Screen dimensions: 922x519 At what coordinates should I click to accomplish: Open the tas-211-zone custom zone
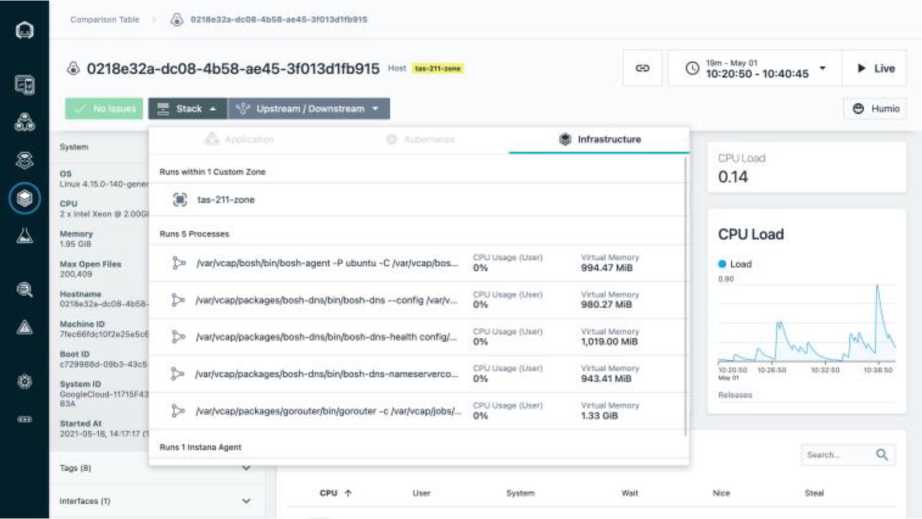click(x=225, y=200)
